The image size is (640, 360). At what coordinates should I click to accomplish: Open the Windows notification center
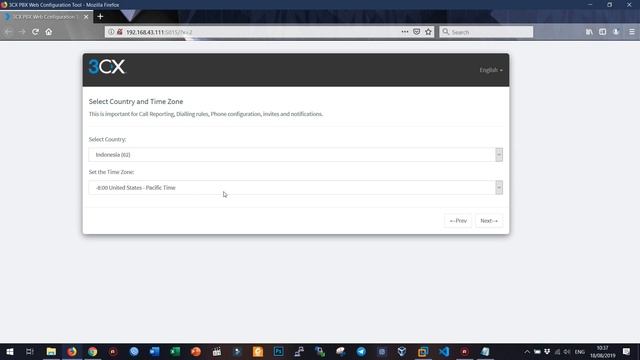coord(627,351)
